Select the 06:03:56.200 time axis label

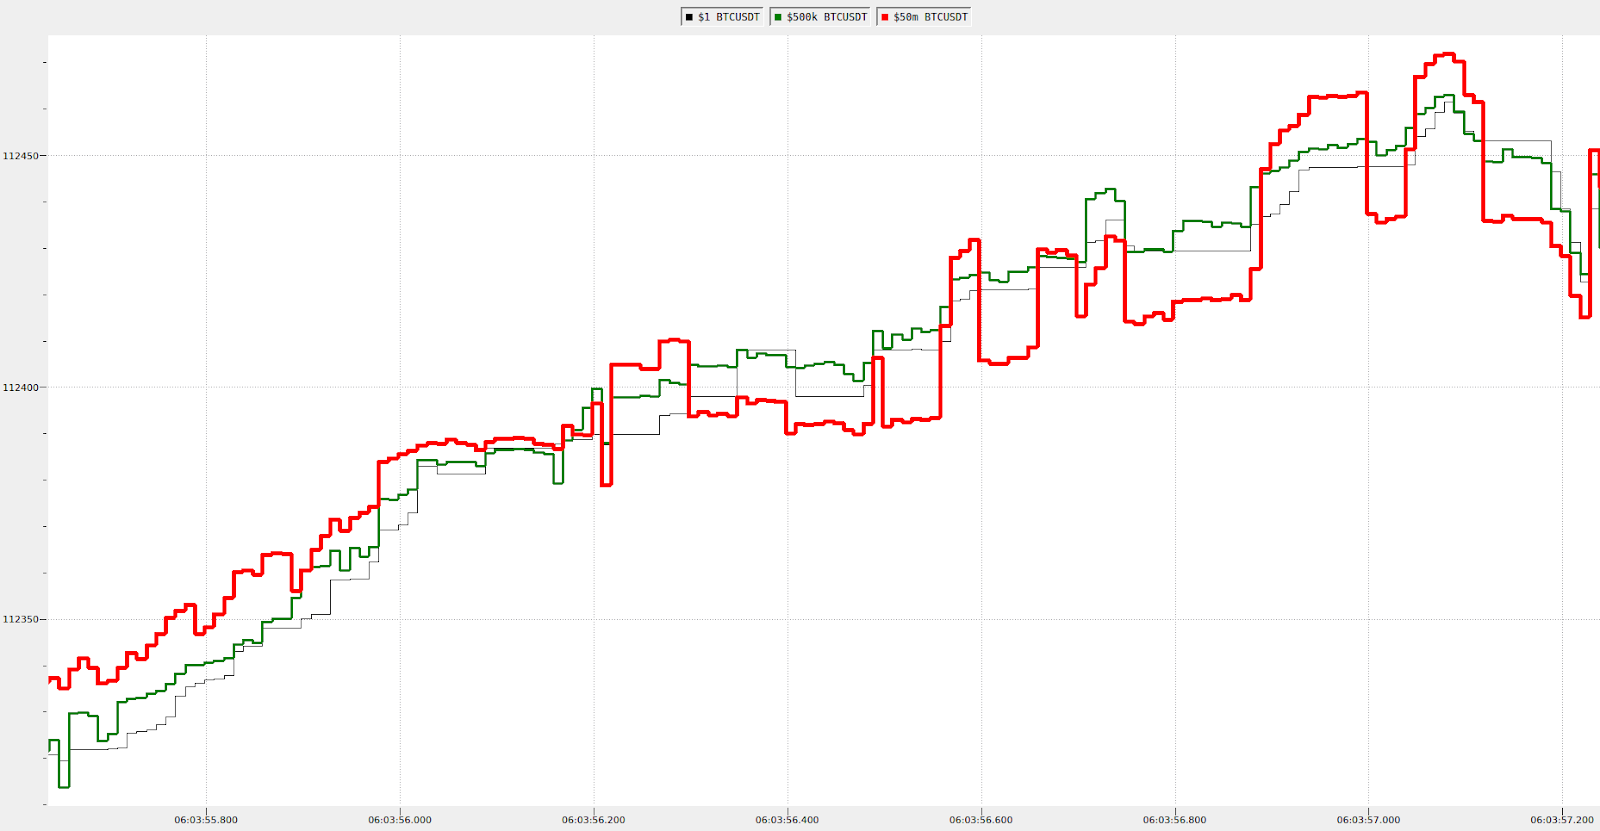593,820
